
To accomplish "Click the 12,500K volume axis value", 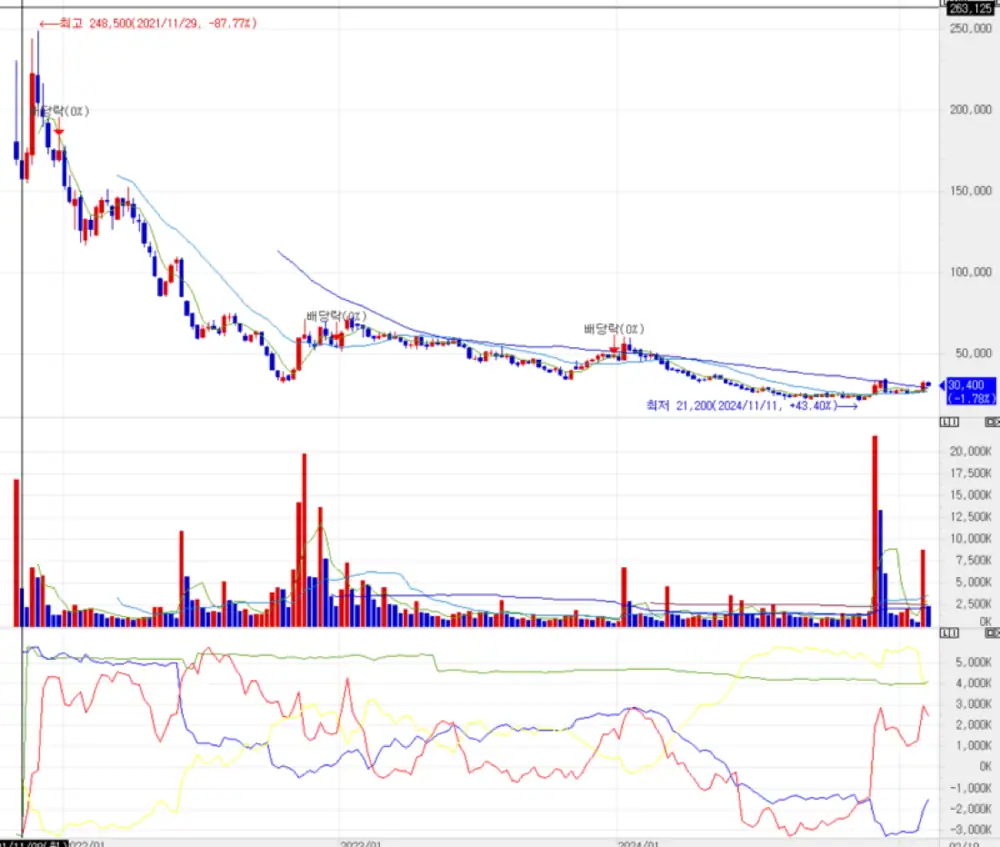I will pos(971,517).
